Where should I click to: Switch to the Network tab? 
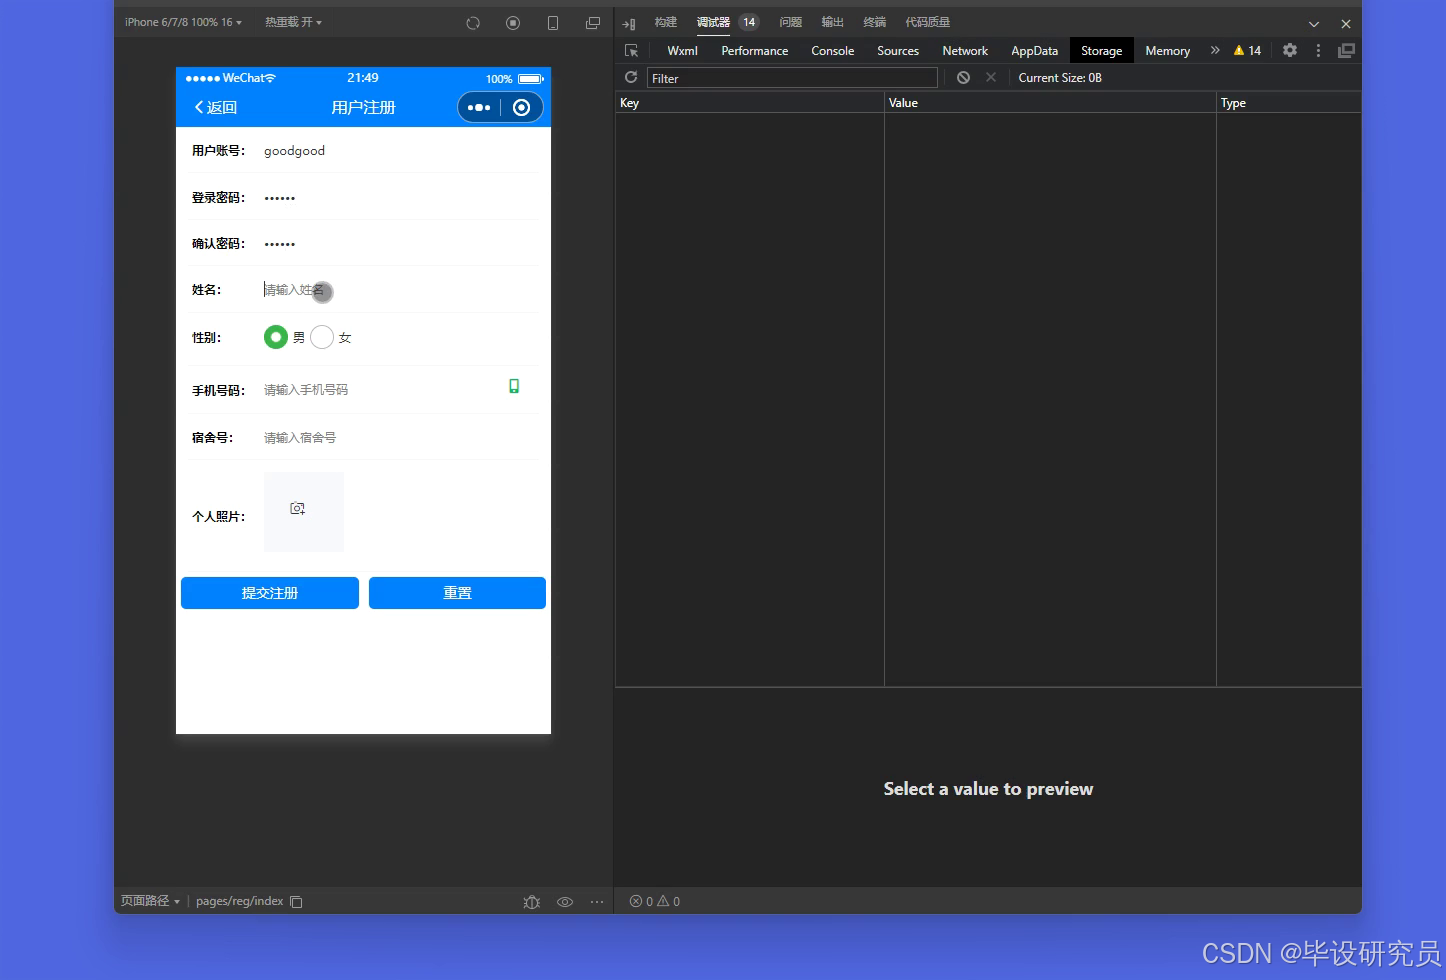(x=965, y=50)
